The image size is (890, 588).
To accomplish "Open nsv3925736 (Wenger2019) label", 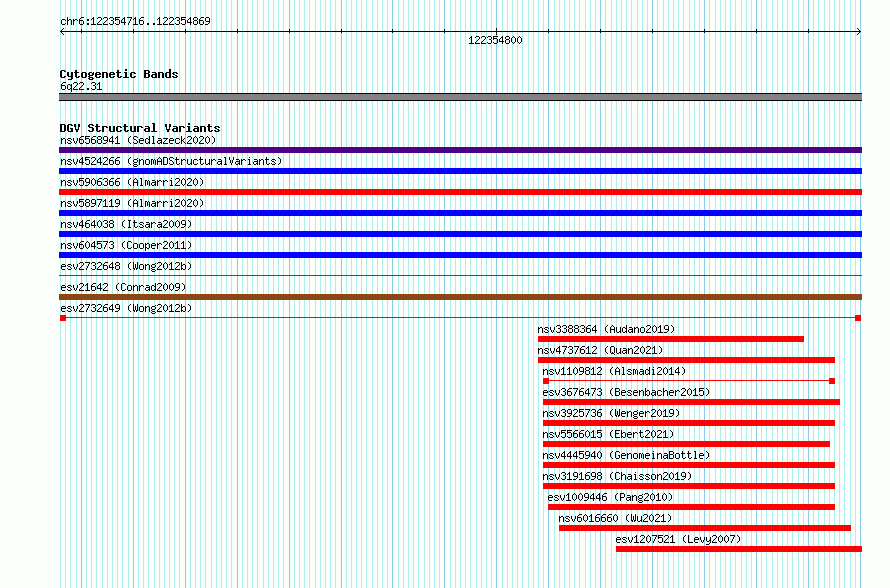I will click(611, 413).
